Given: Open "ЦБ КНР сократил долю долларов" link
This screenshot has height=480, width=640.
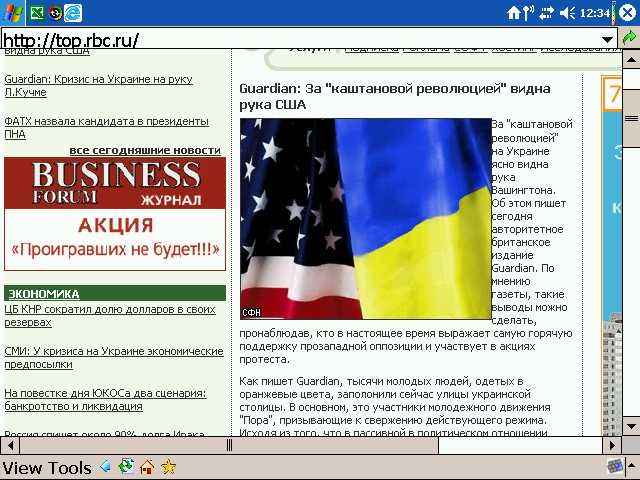Looking at the screenshot, I should 110,316.
